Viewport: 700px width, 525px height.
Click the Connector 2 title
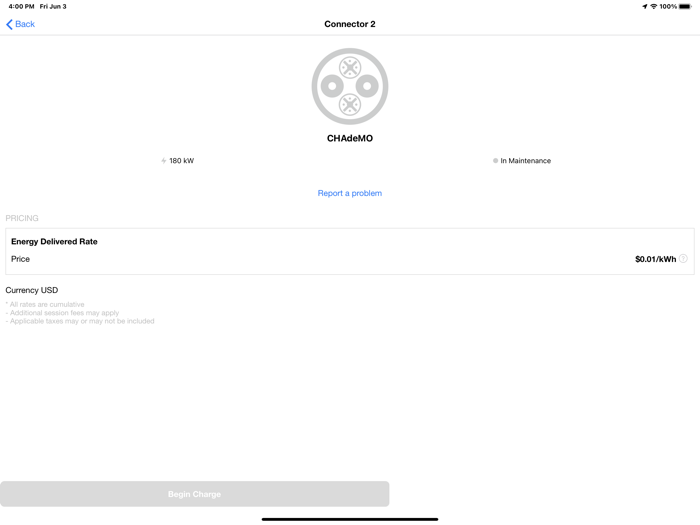[x=350, y=24]
